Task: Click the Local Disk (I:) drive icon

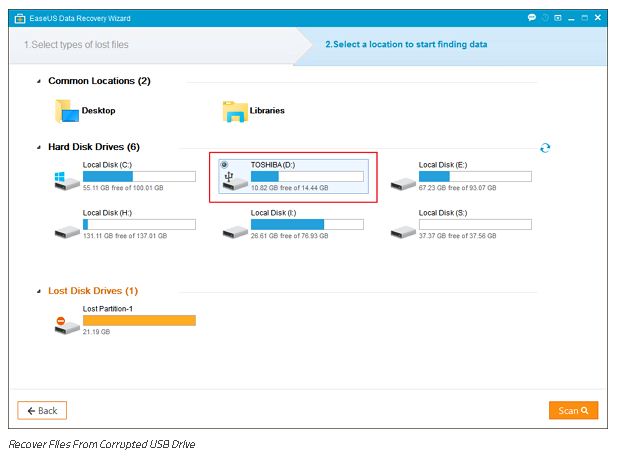Action: coord(235,232)
